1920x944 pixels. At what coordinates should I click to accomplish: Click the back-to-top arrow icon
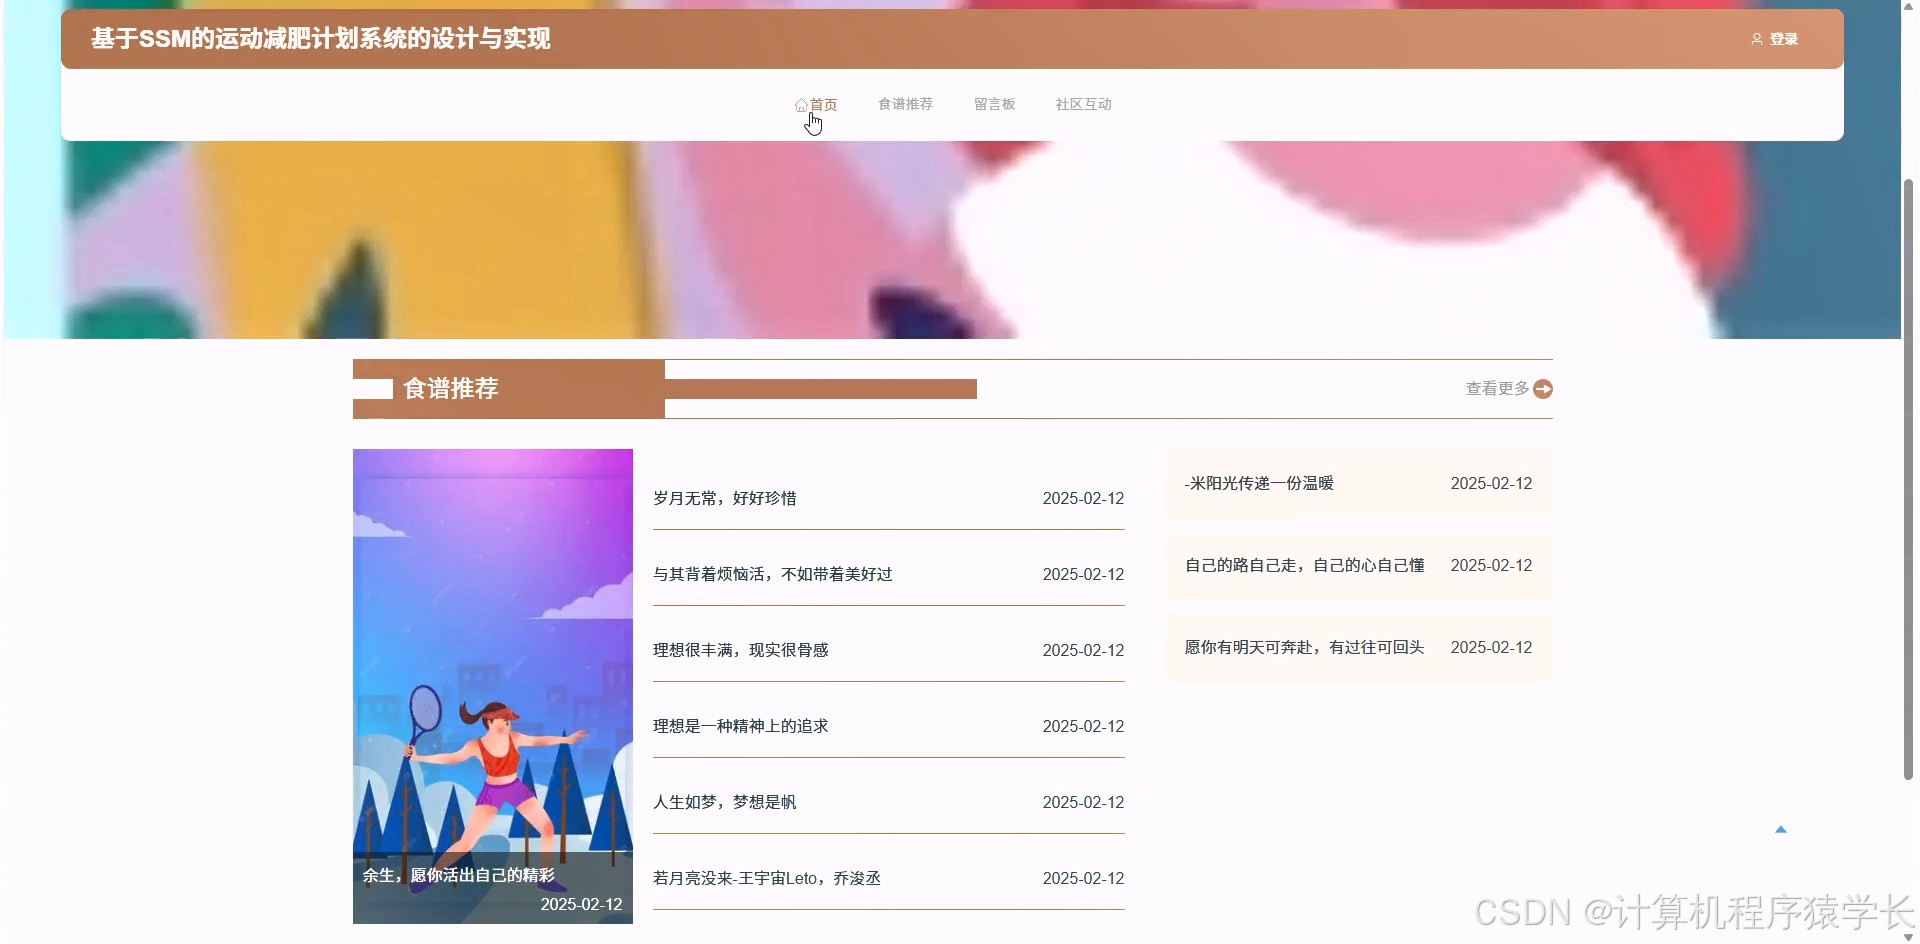point(1781,829)
